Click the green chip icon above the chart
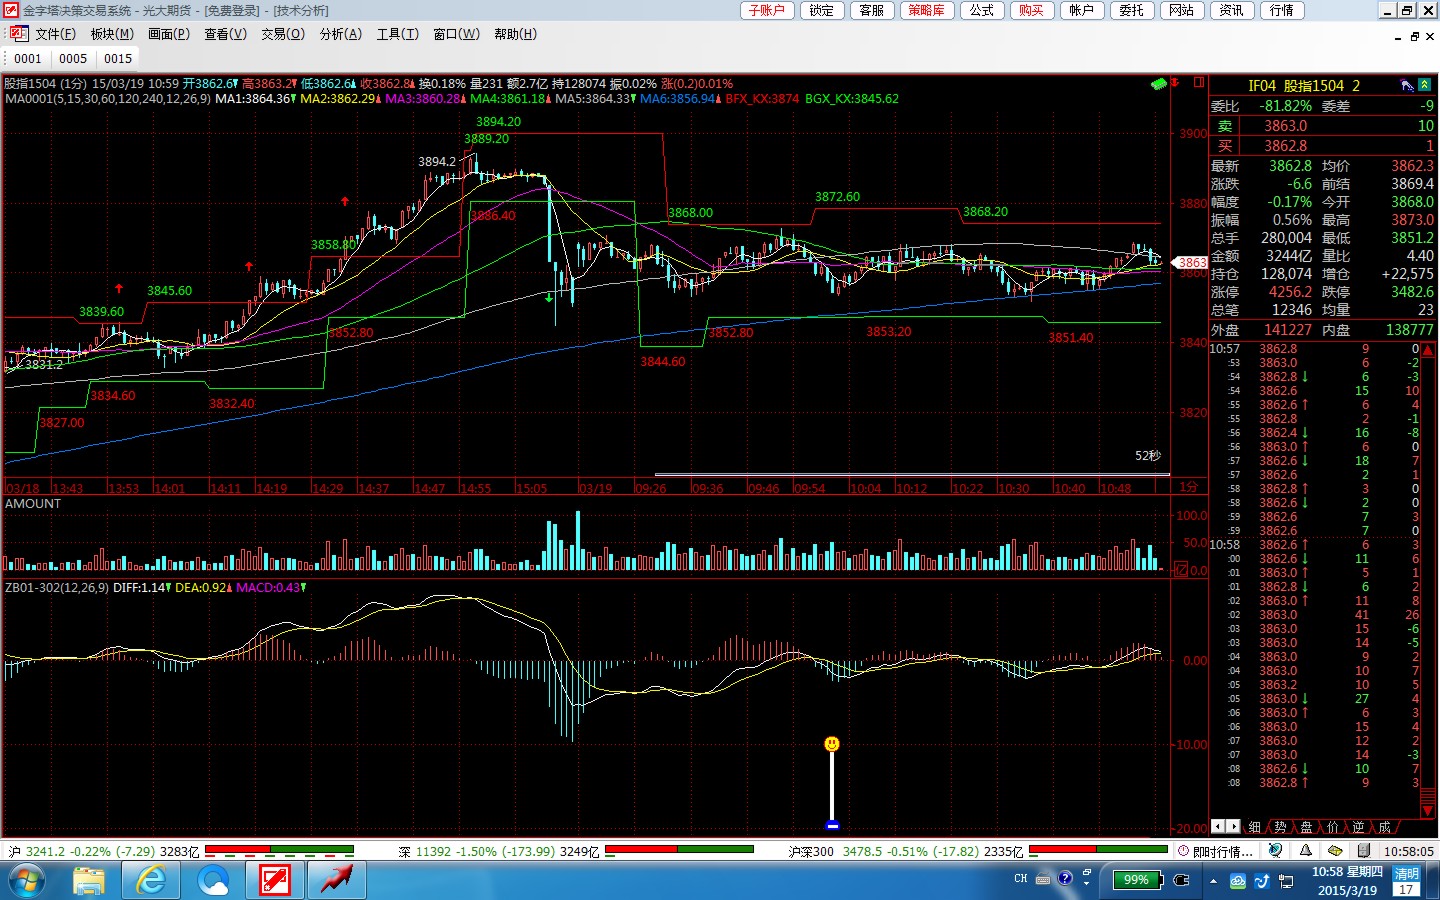This screenshot has width=1440, height=900. click(x=1158, y=84)
